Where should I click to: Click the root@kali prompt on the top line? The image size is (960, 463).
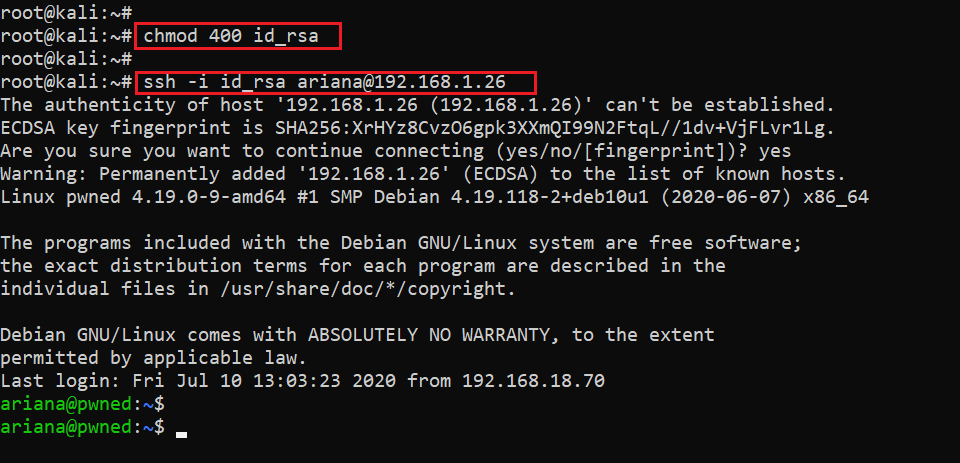tap(65, 13)
